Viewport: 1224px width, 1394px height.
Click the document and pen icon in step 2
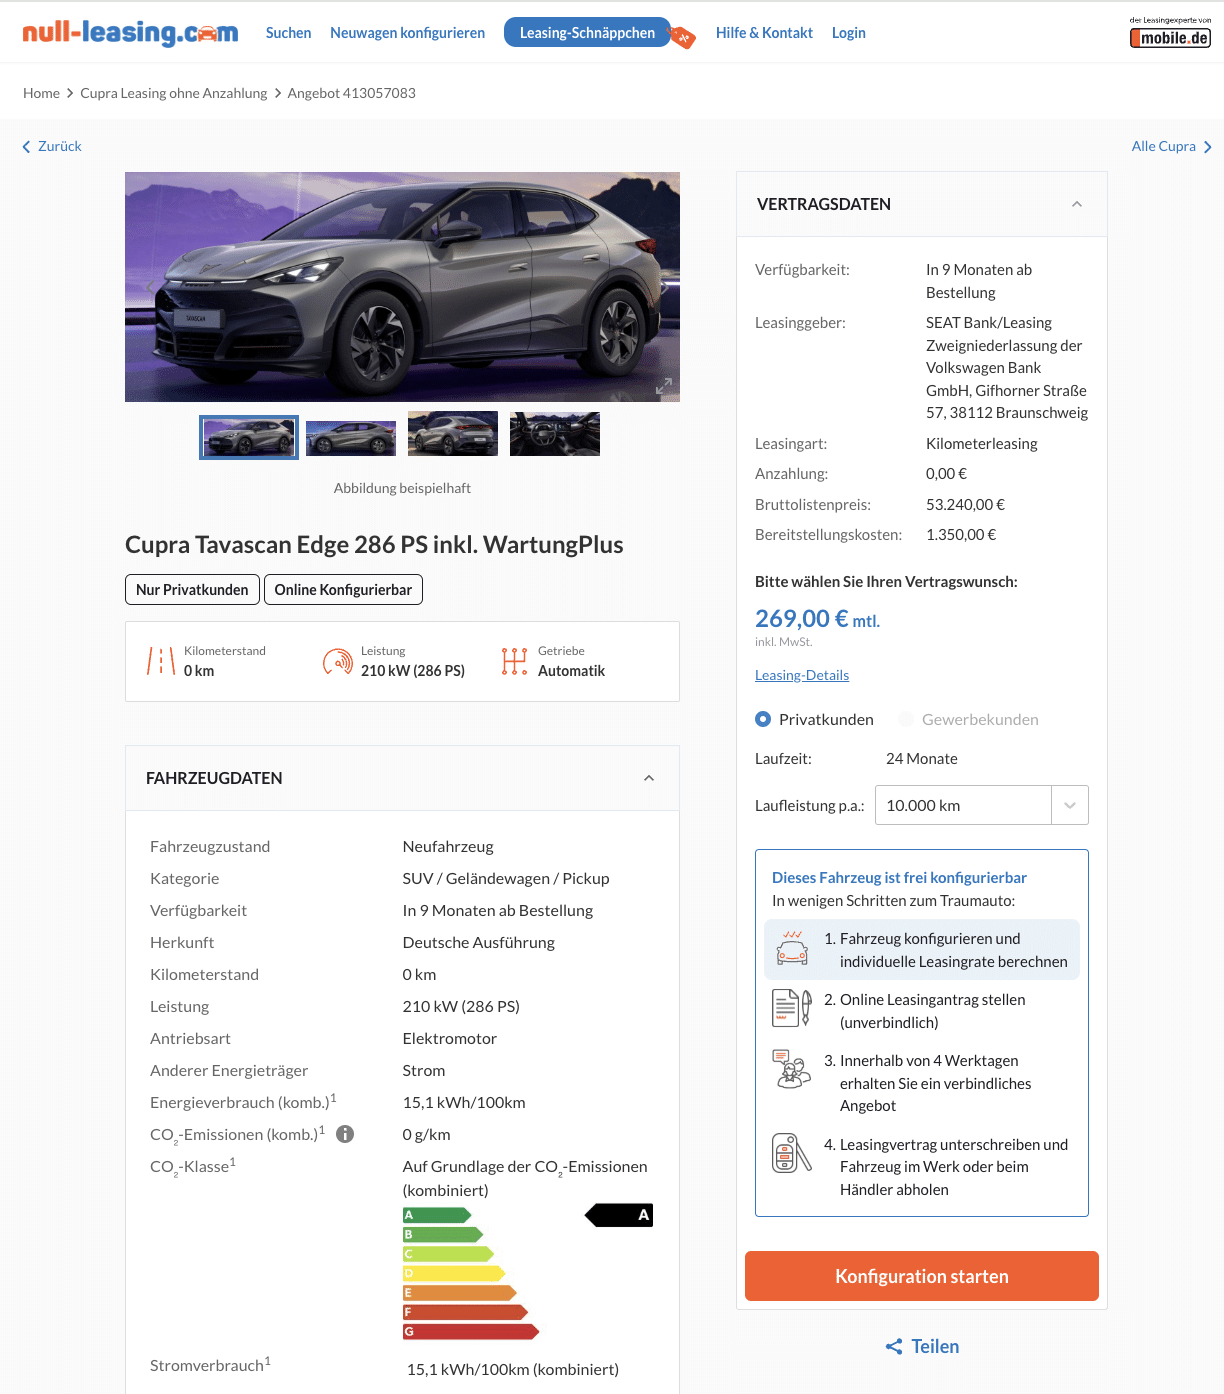792,1008
